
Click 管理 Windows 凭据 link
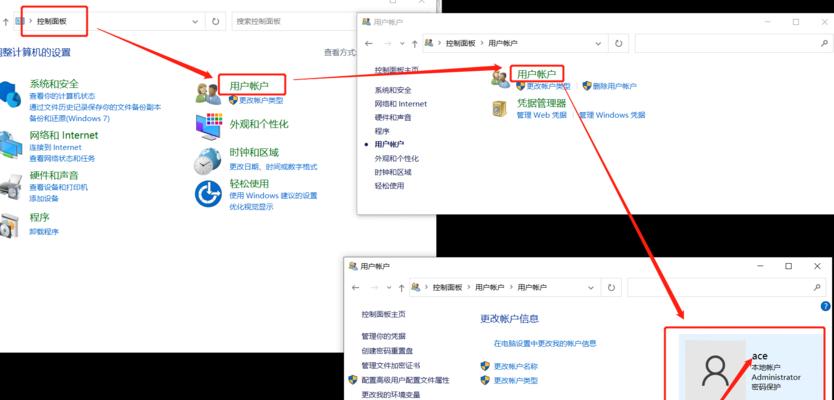pyautogui.click(x=612, y=115)
